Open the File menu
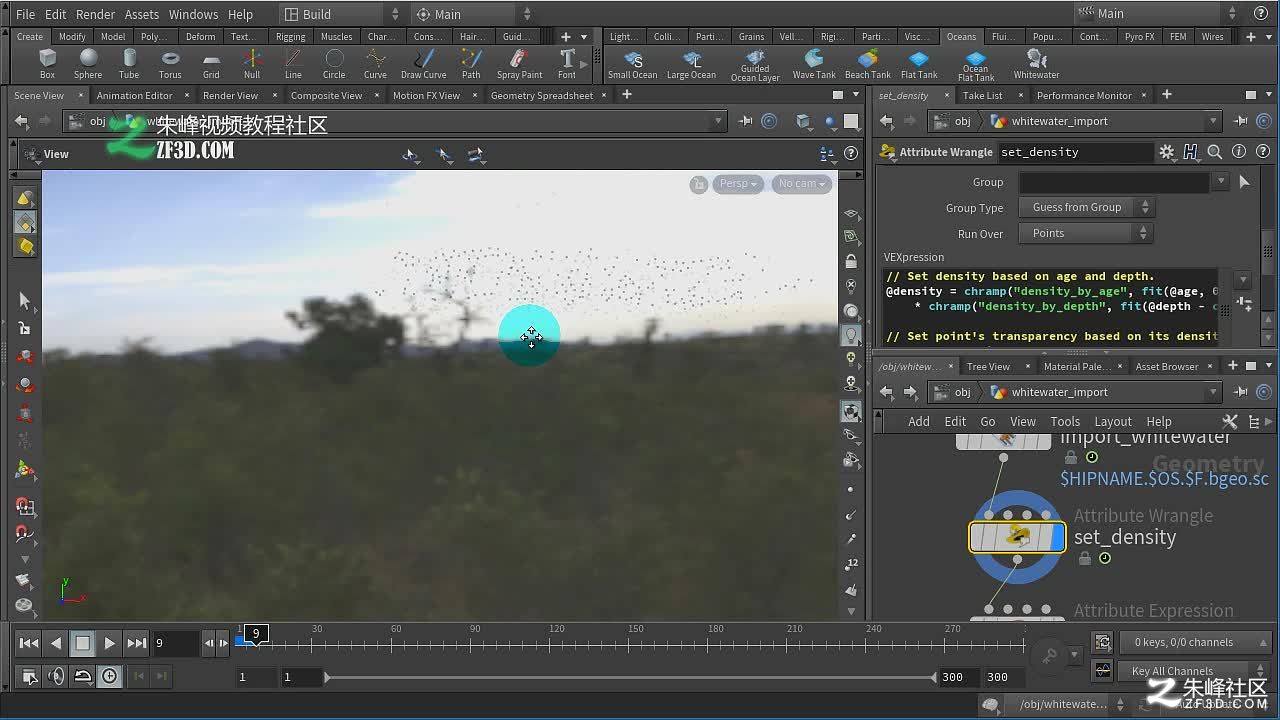The height and width of the screenshot is (720, 1280). (26, 14)
